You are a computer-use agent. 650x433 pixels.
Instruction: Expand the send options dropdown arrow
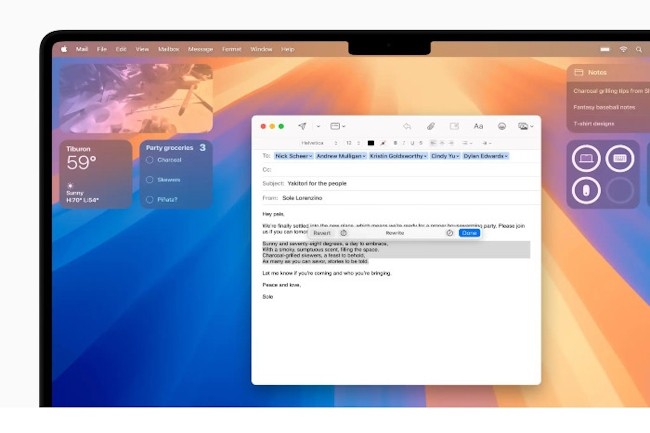[x=318, y=127]
